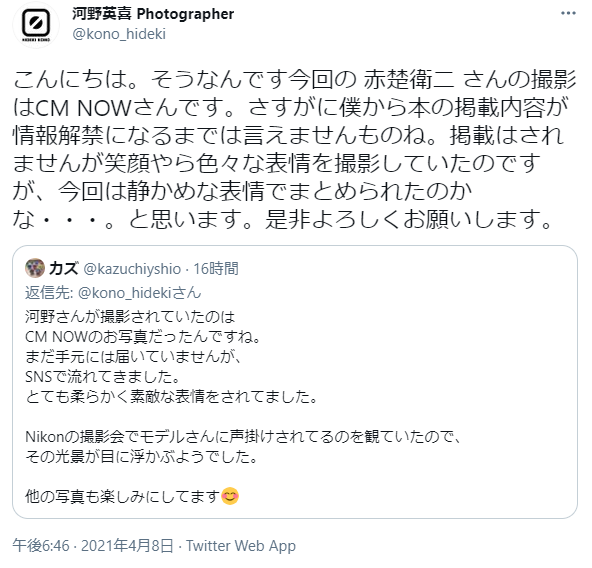This screenshot has height=568, width=592.
Task: Click the 2021年4月8日 date text
Action: (127, 546)
